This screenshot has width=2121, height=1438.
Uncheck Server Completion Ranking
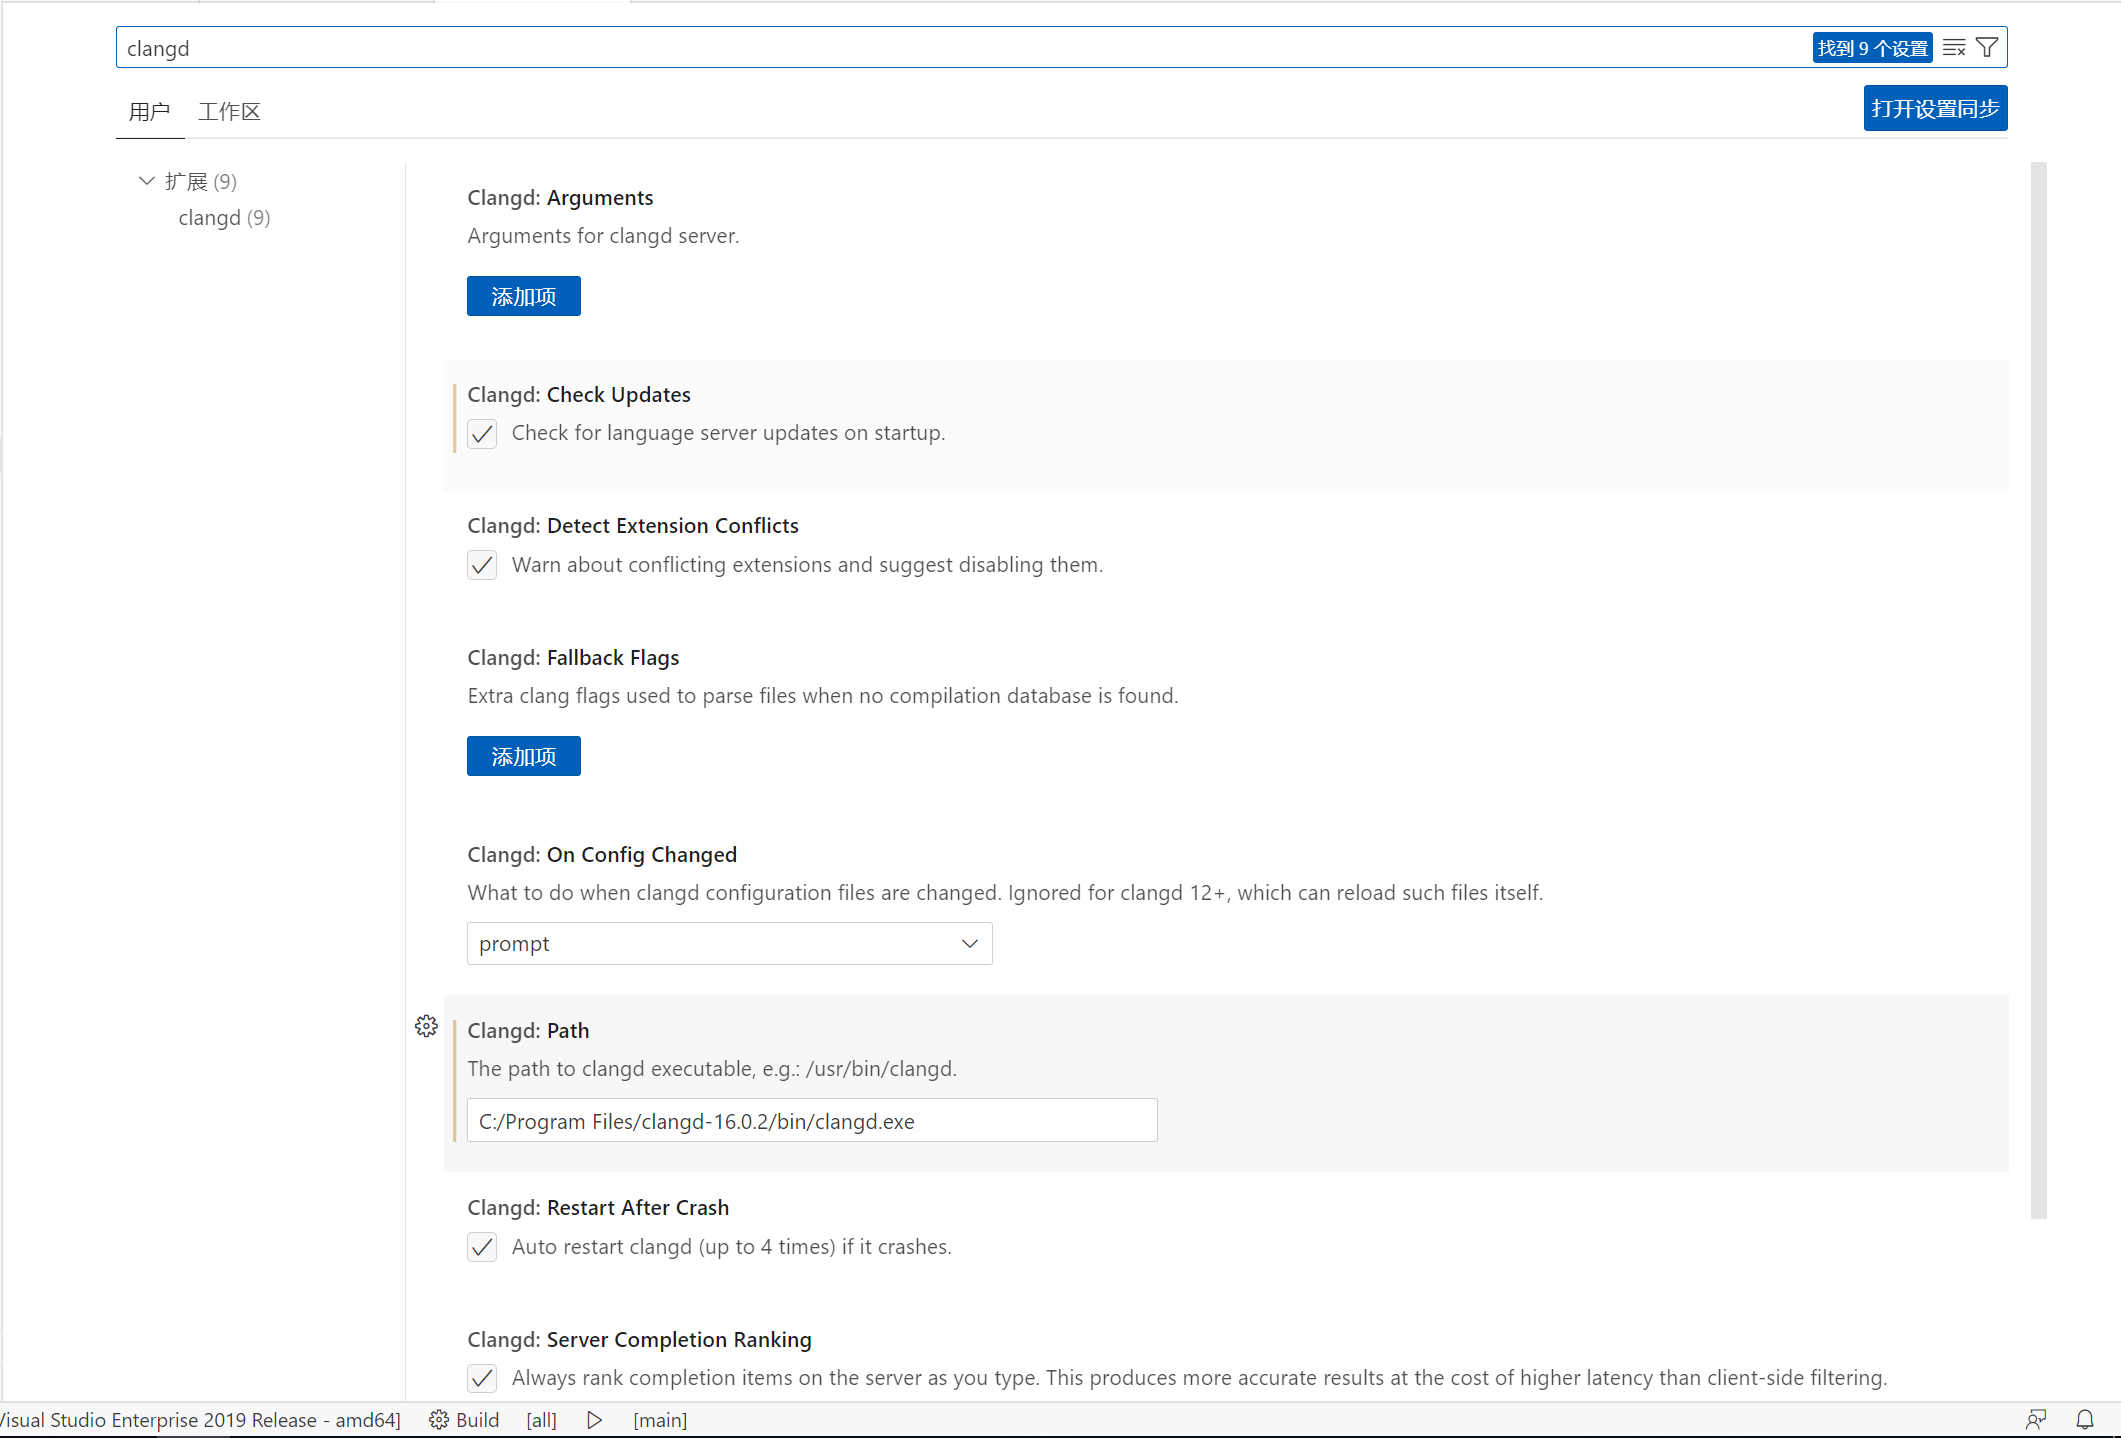pyautogui.click(x=482, y=1378)
